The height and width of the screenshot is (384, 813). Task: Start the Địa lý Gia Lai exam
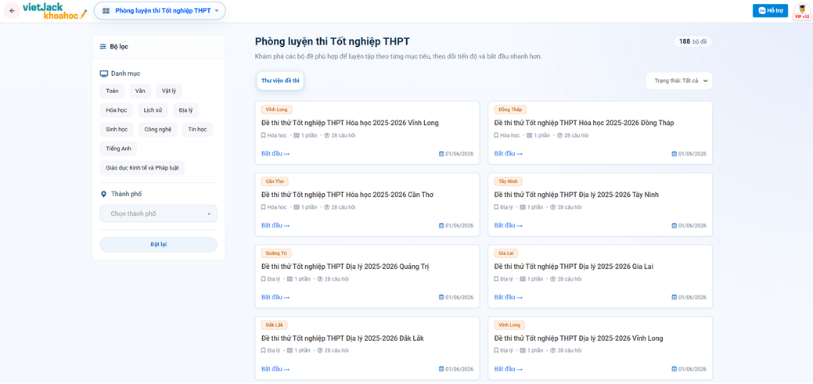pos(508,297)
